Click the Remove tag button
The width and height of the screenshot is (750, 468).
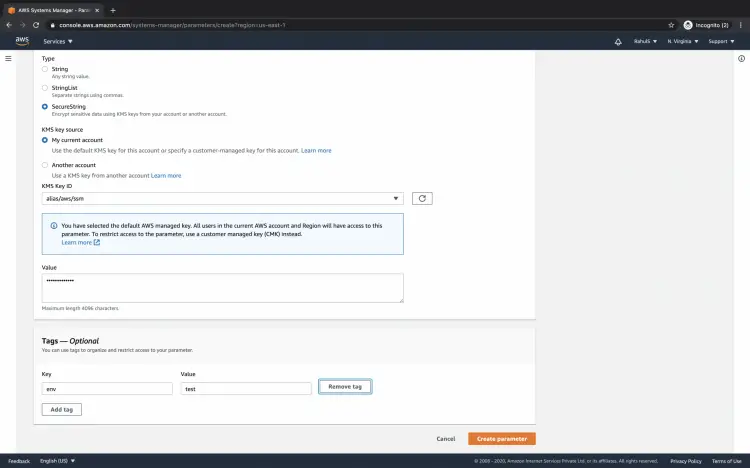(x=345, y=387)
